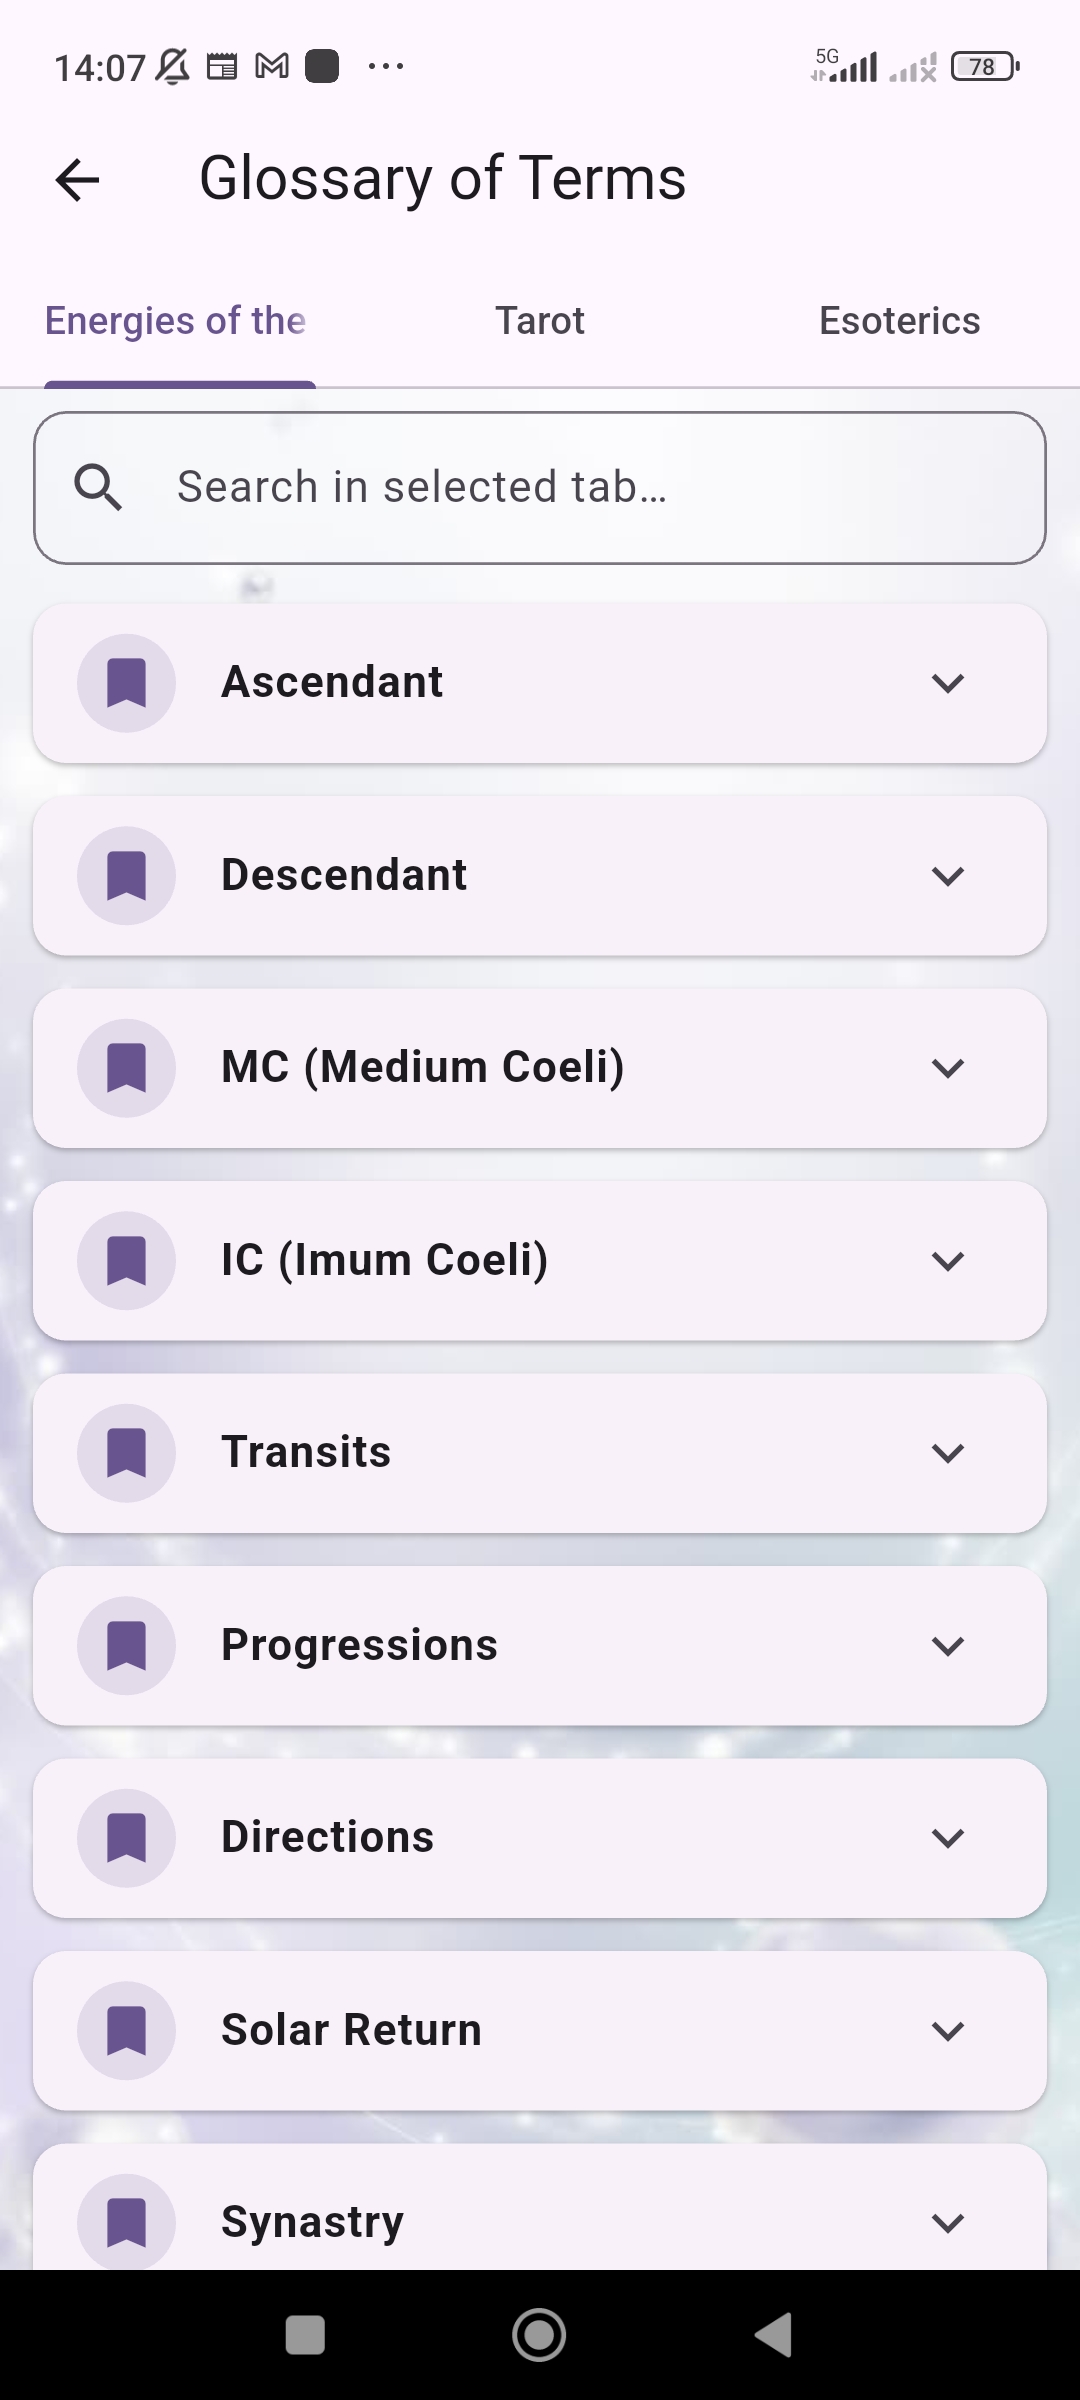Tap the bookmark icon beside Transits
The width and height of the screenshot is (1080, 2400).
127,1453
